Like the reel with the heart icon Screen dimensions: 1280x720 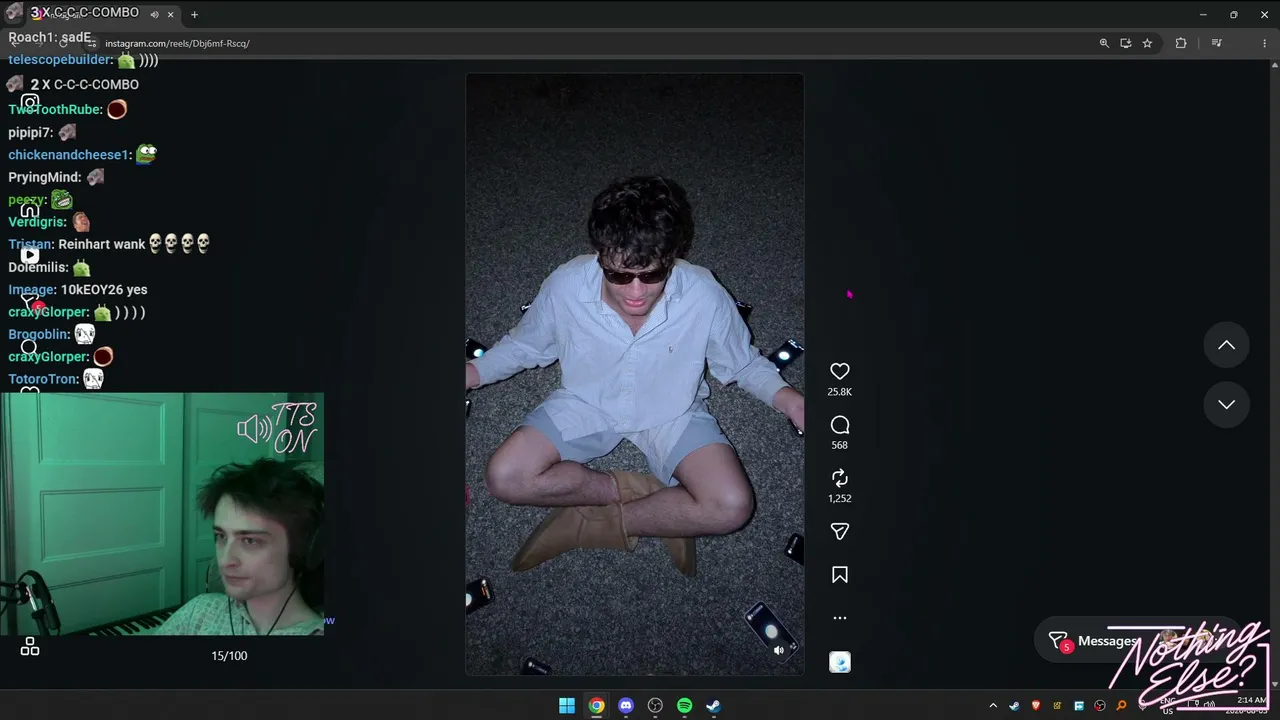pyautogui.click(x=840, y=372)
